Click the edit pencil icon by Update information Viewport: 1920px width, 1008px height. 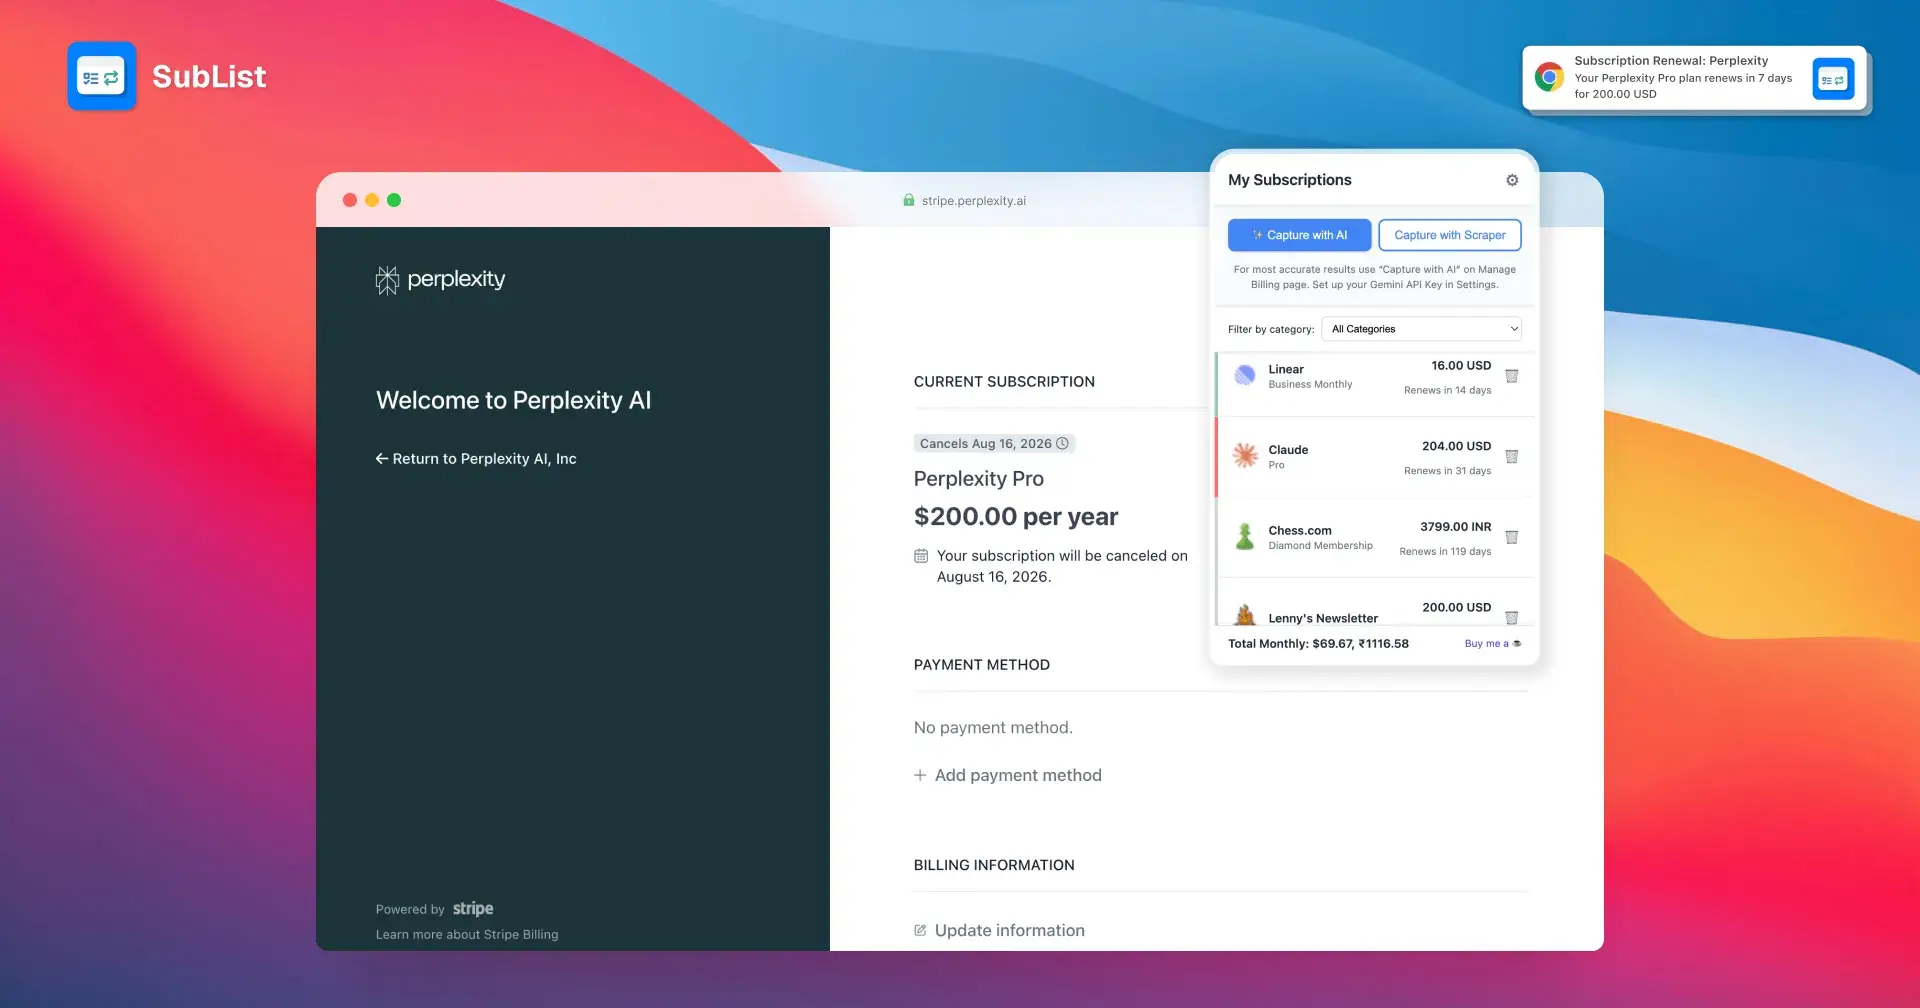(920, 931)
